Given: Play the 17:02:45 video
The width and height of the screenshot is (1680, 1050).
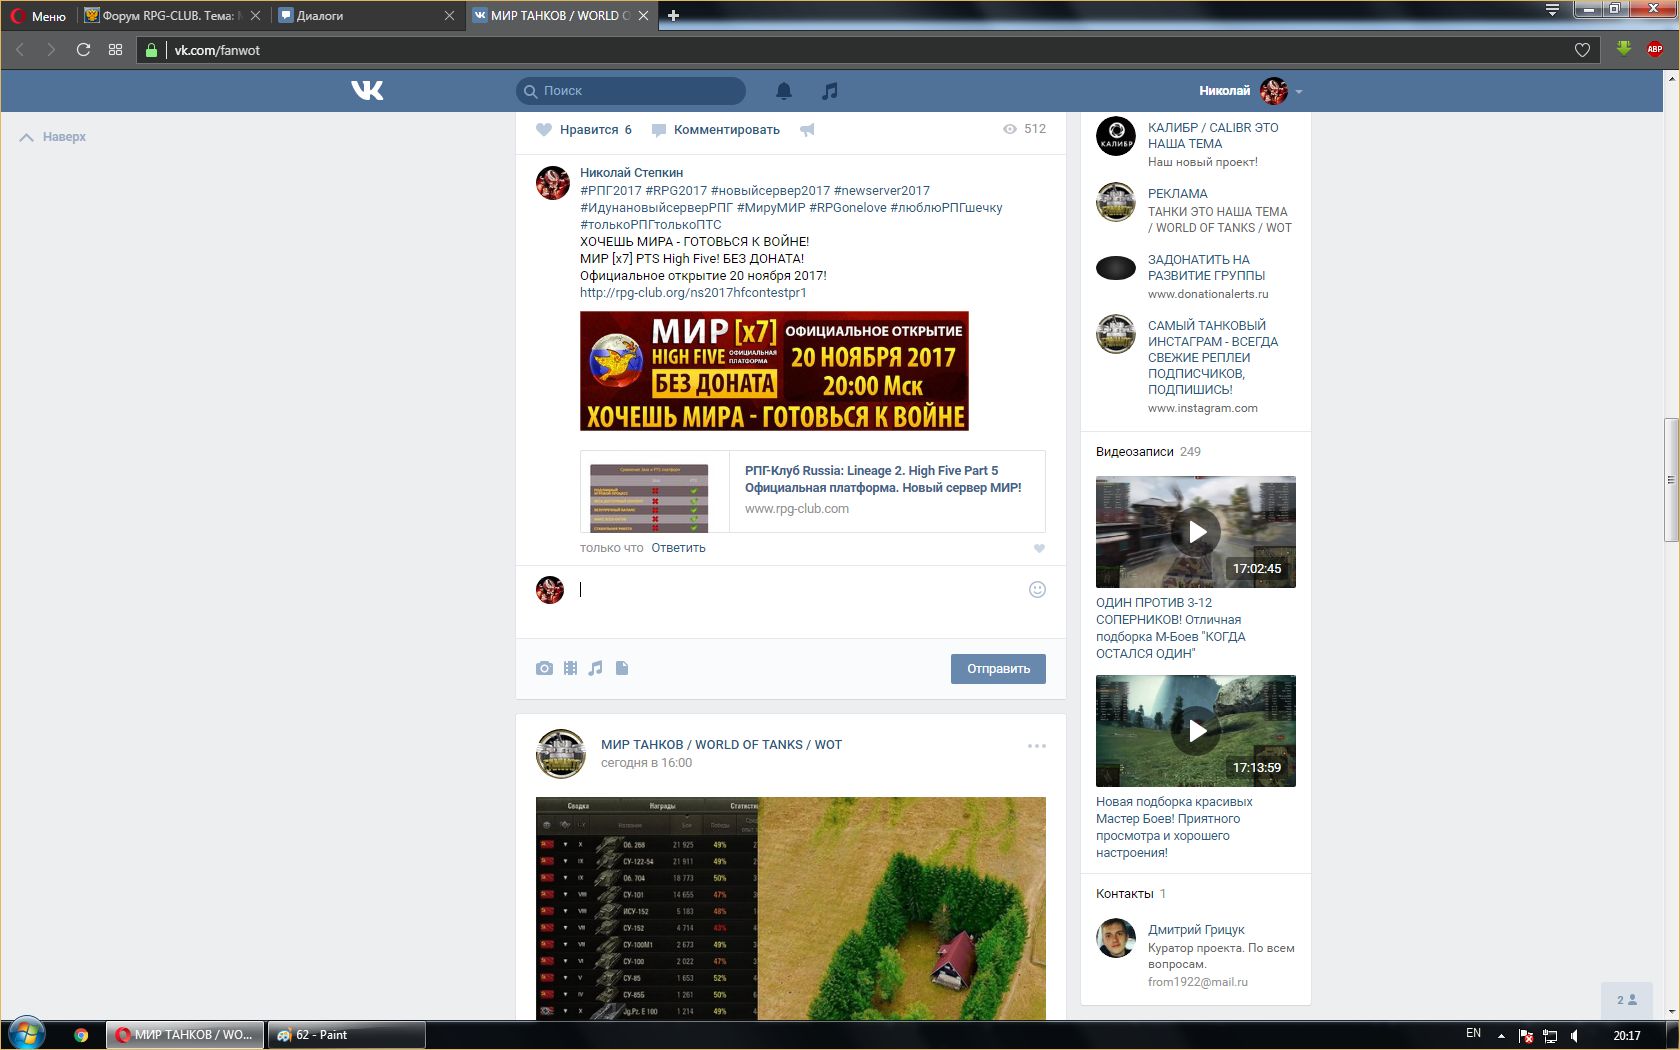Looking at the screenshot, I should [1196, 532].
